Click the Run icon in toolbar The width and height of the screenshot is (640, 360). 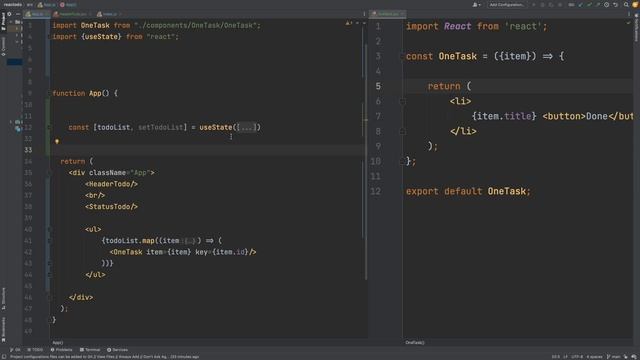pos(534,4)
